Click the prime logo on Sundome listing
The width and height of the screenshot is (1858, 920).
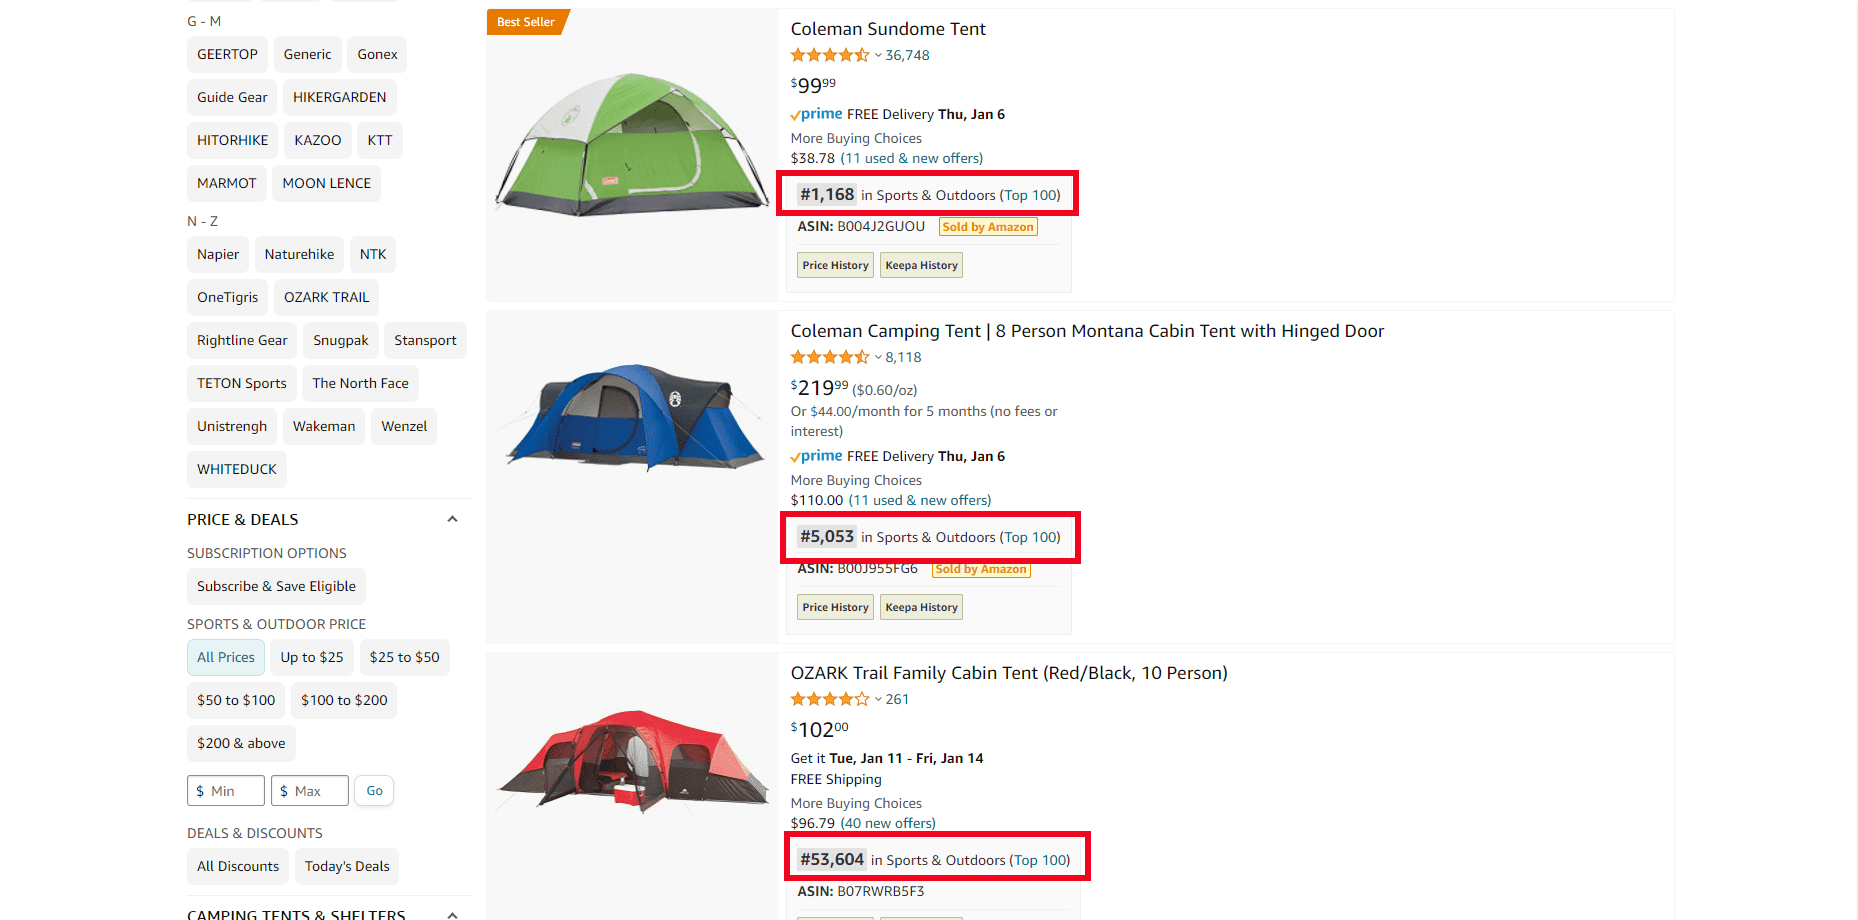[x=816, y=114]
